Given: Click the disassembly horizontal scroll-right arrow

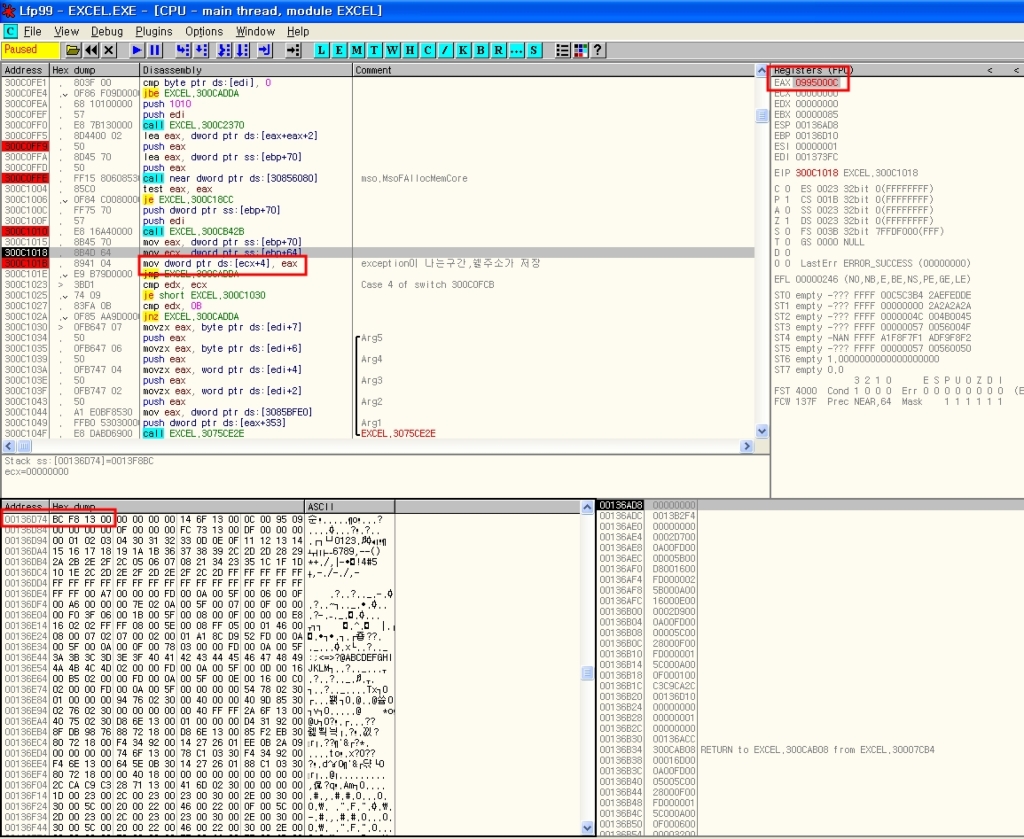Looking at the screenshot, I should pos(747,446).
